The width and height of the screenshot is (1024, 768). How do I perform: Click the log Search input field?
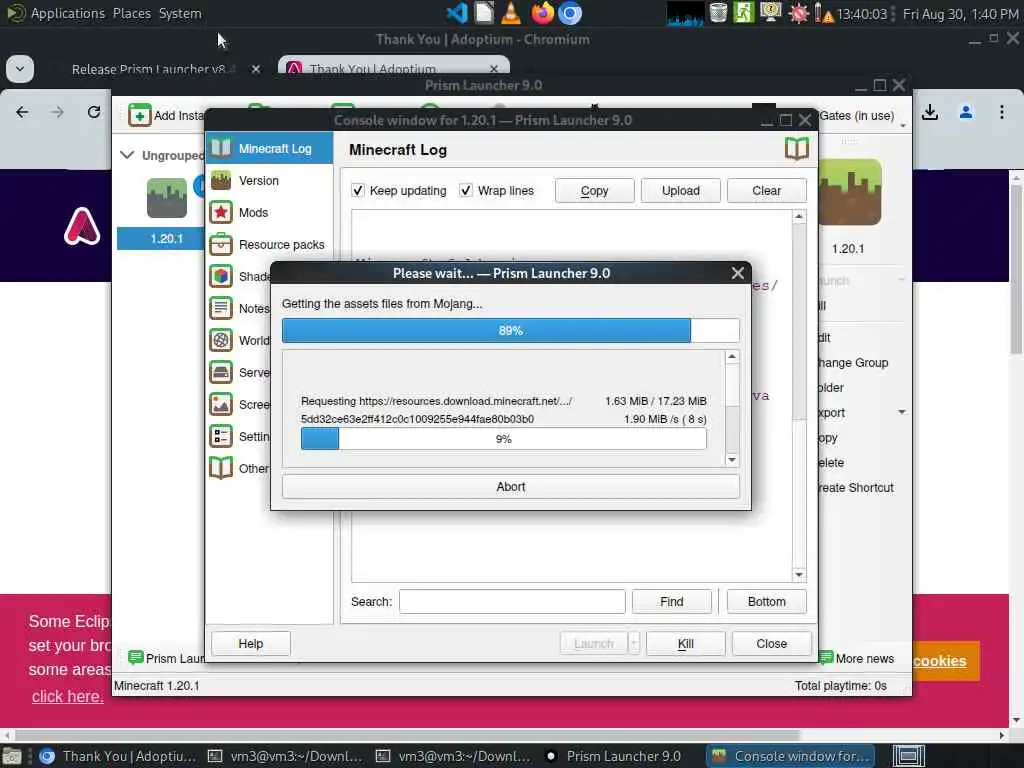(x=512, y=601)
